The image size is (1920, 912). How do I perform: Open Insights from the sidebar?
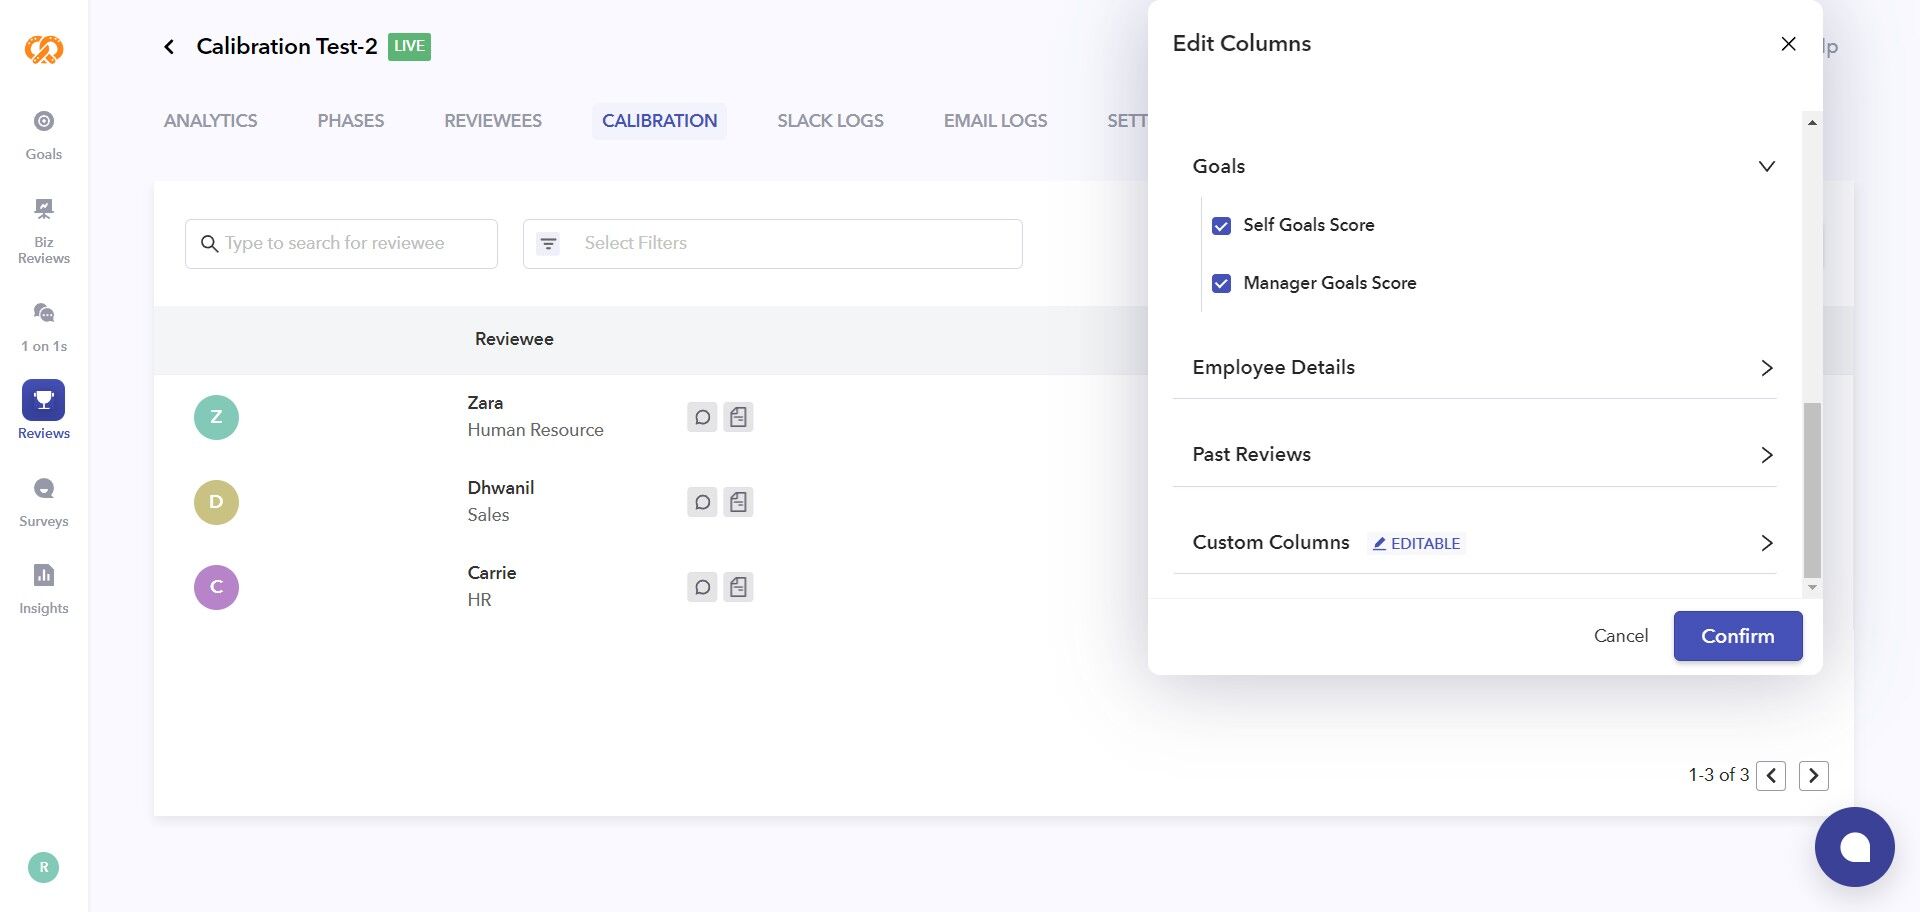[44, 588]
